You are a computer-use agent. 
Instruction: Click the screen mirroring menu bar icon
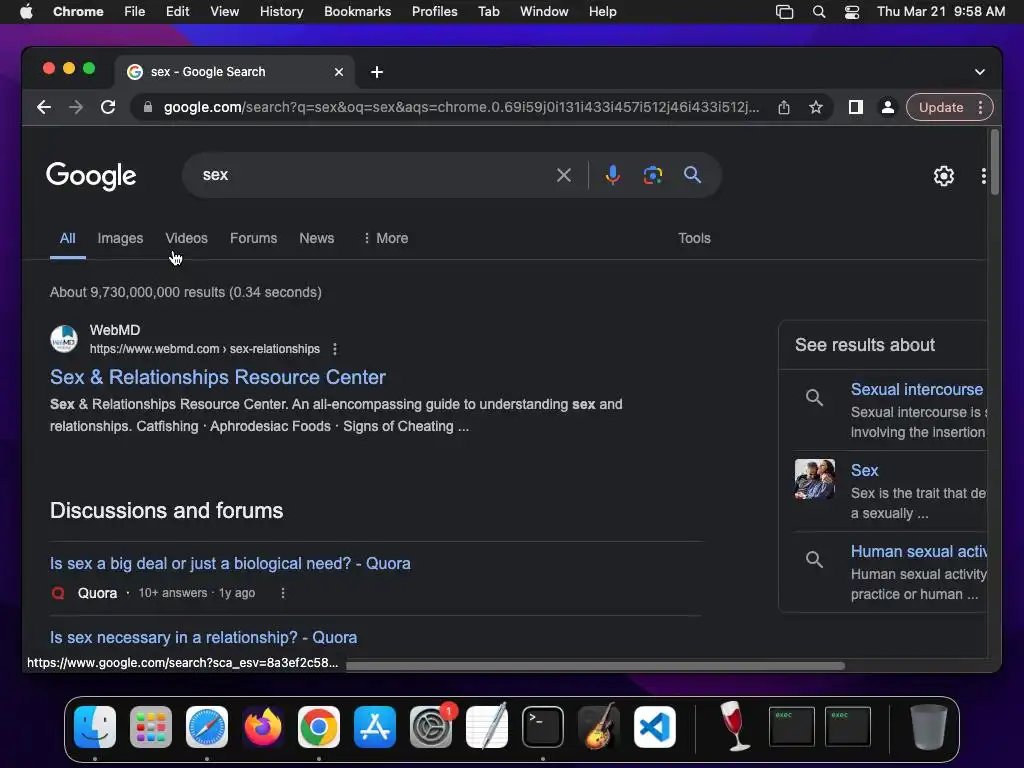click(784, 12)
